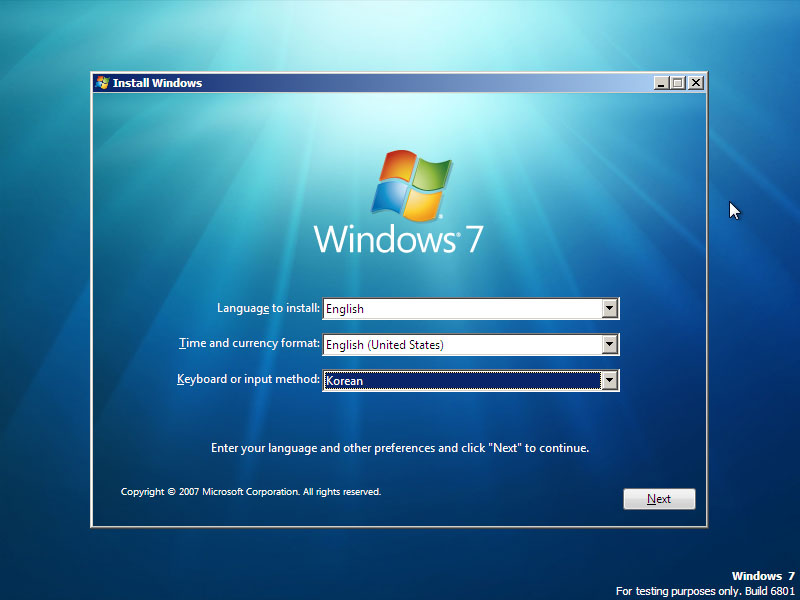The height and width of the screenshot is (600, 800).
Task: Click the 'Keyboard or input method:' label
Action: point(248,379)
